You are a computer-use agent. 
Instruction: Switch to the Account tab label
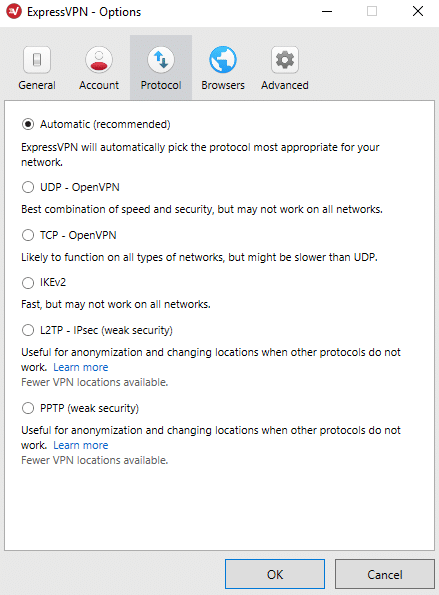(x=99, y=85)
